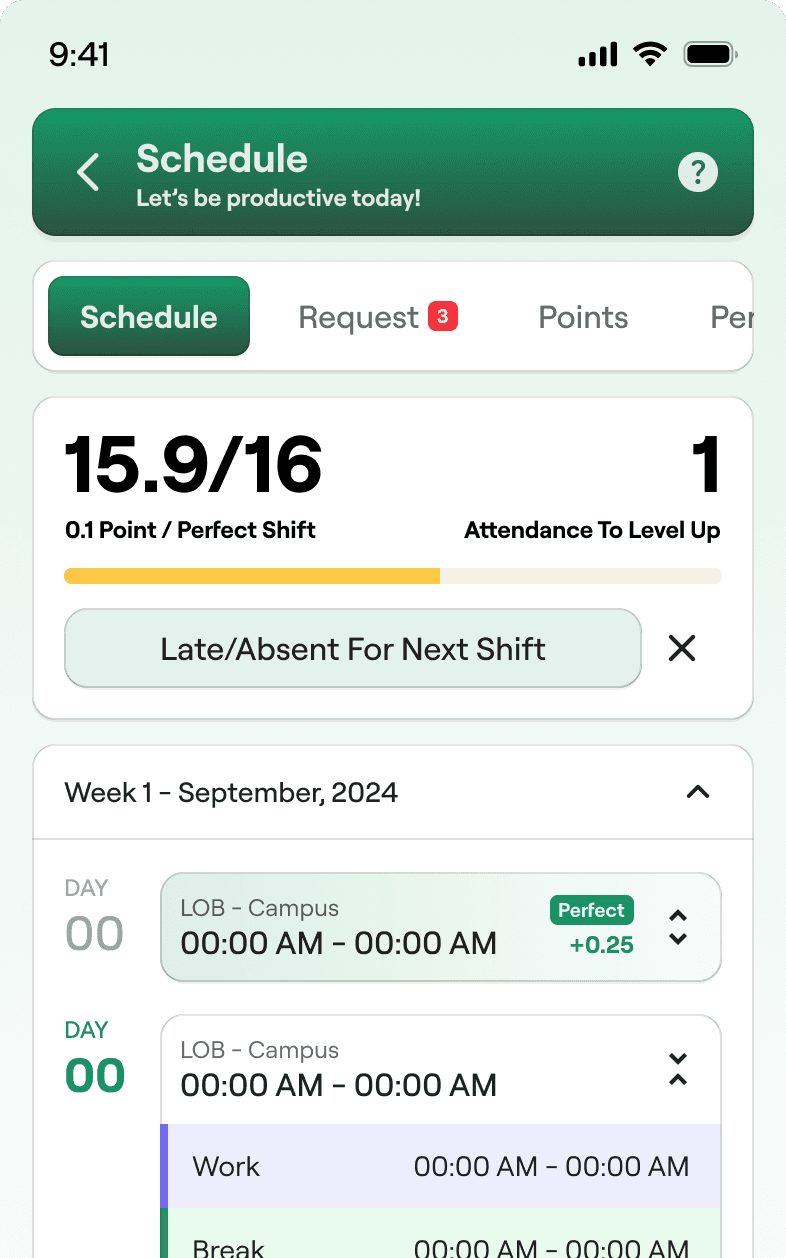Tap the yellow attendance progress bar
786x1258 pixels.
point(252,576)
